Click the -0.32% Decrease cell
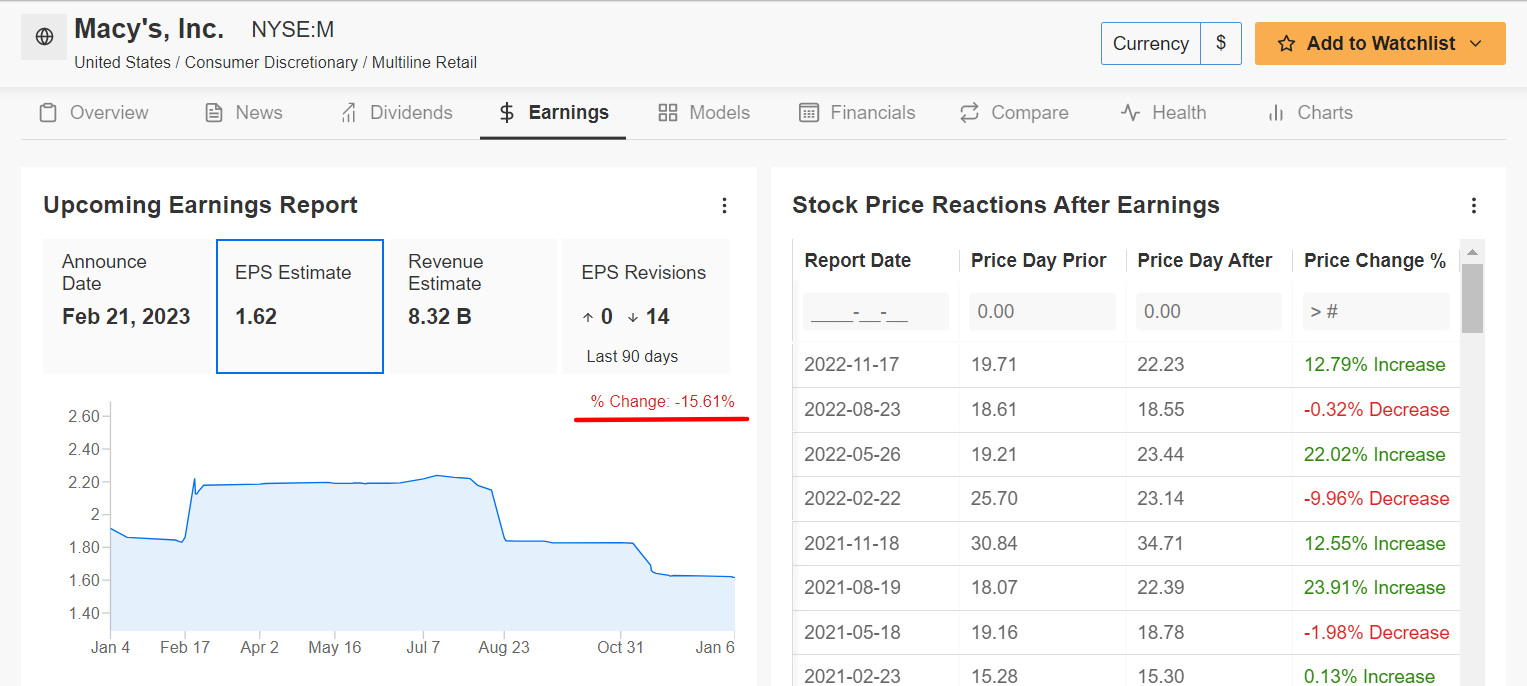 pos(1376,410)
